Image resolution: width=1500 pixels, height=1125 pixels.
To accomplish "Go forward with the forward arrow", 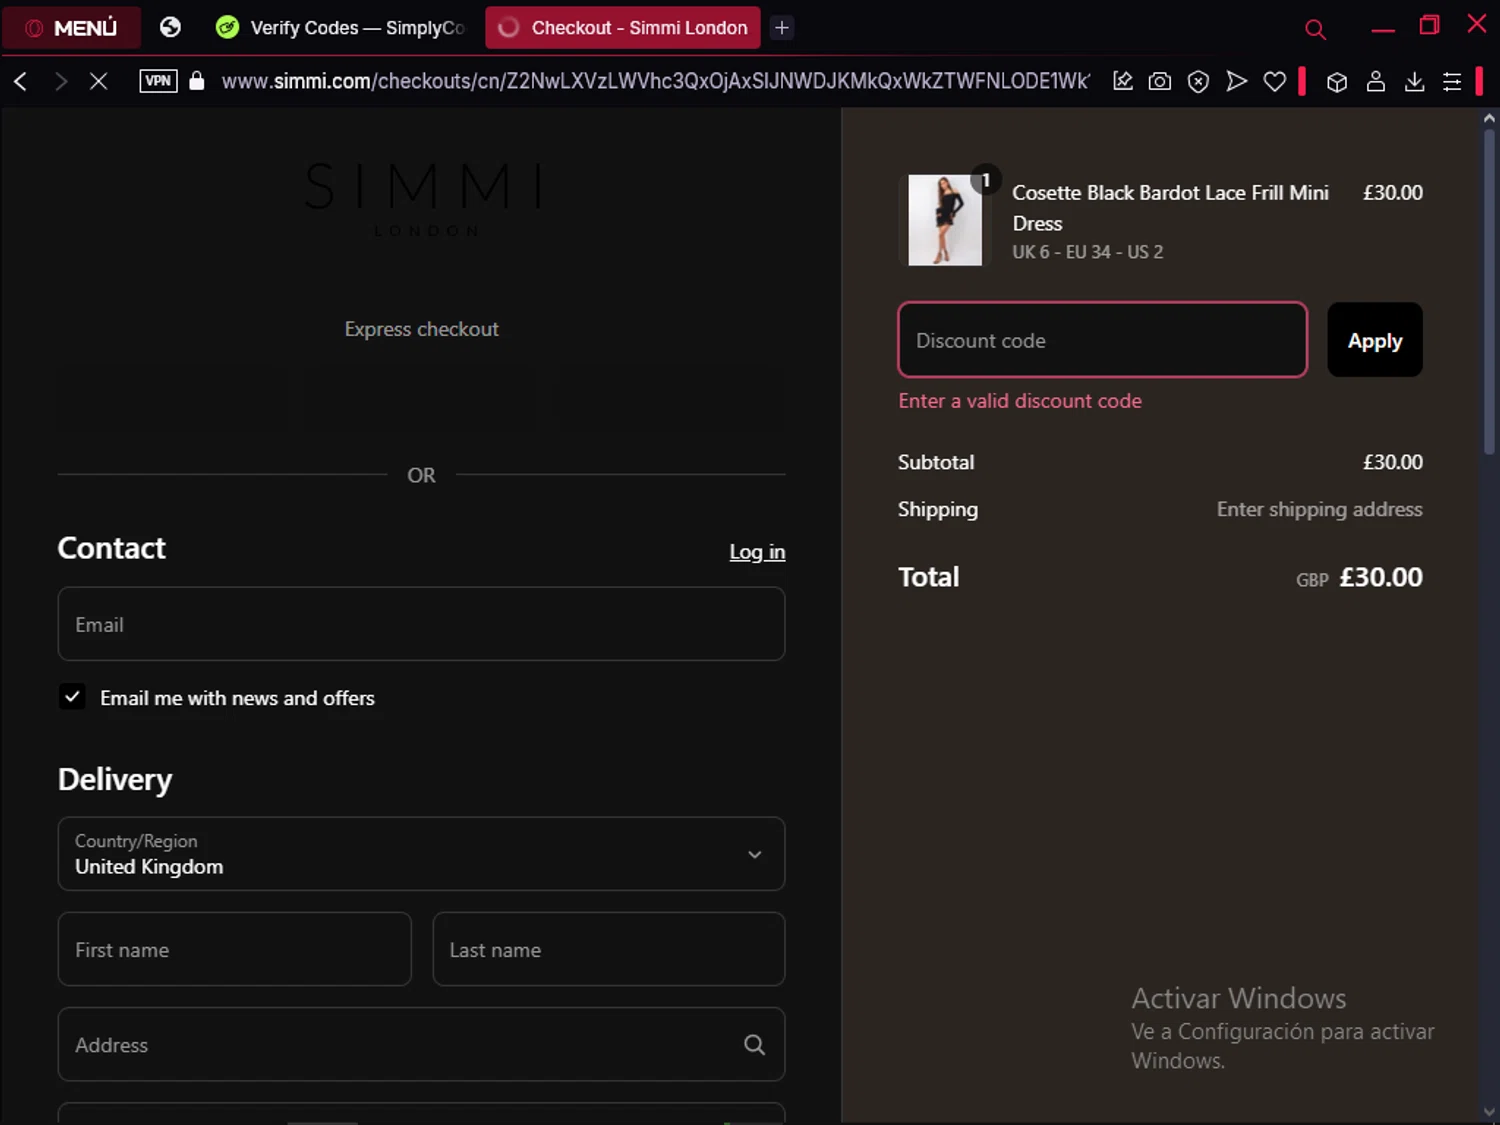I will [x=60, y=81].
